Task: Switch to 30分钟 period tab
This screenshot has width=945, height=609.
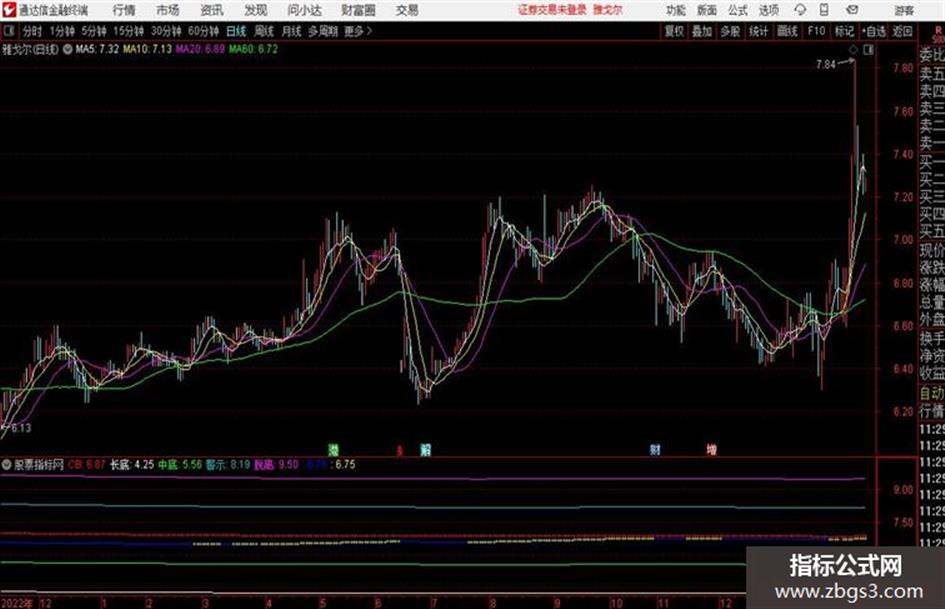Action: pyautogui.click(x=166, y=31)
